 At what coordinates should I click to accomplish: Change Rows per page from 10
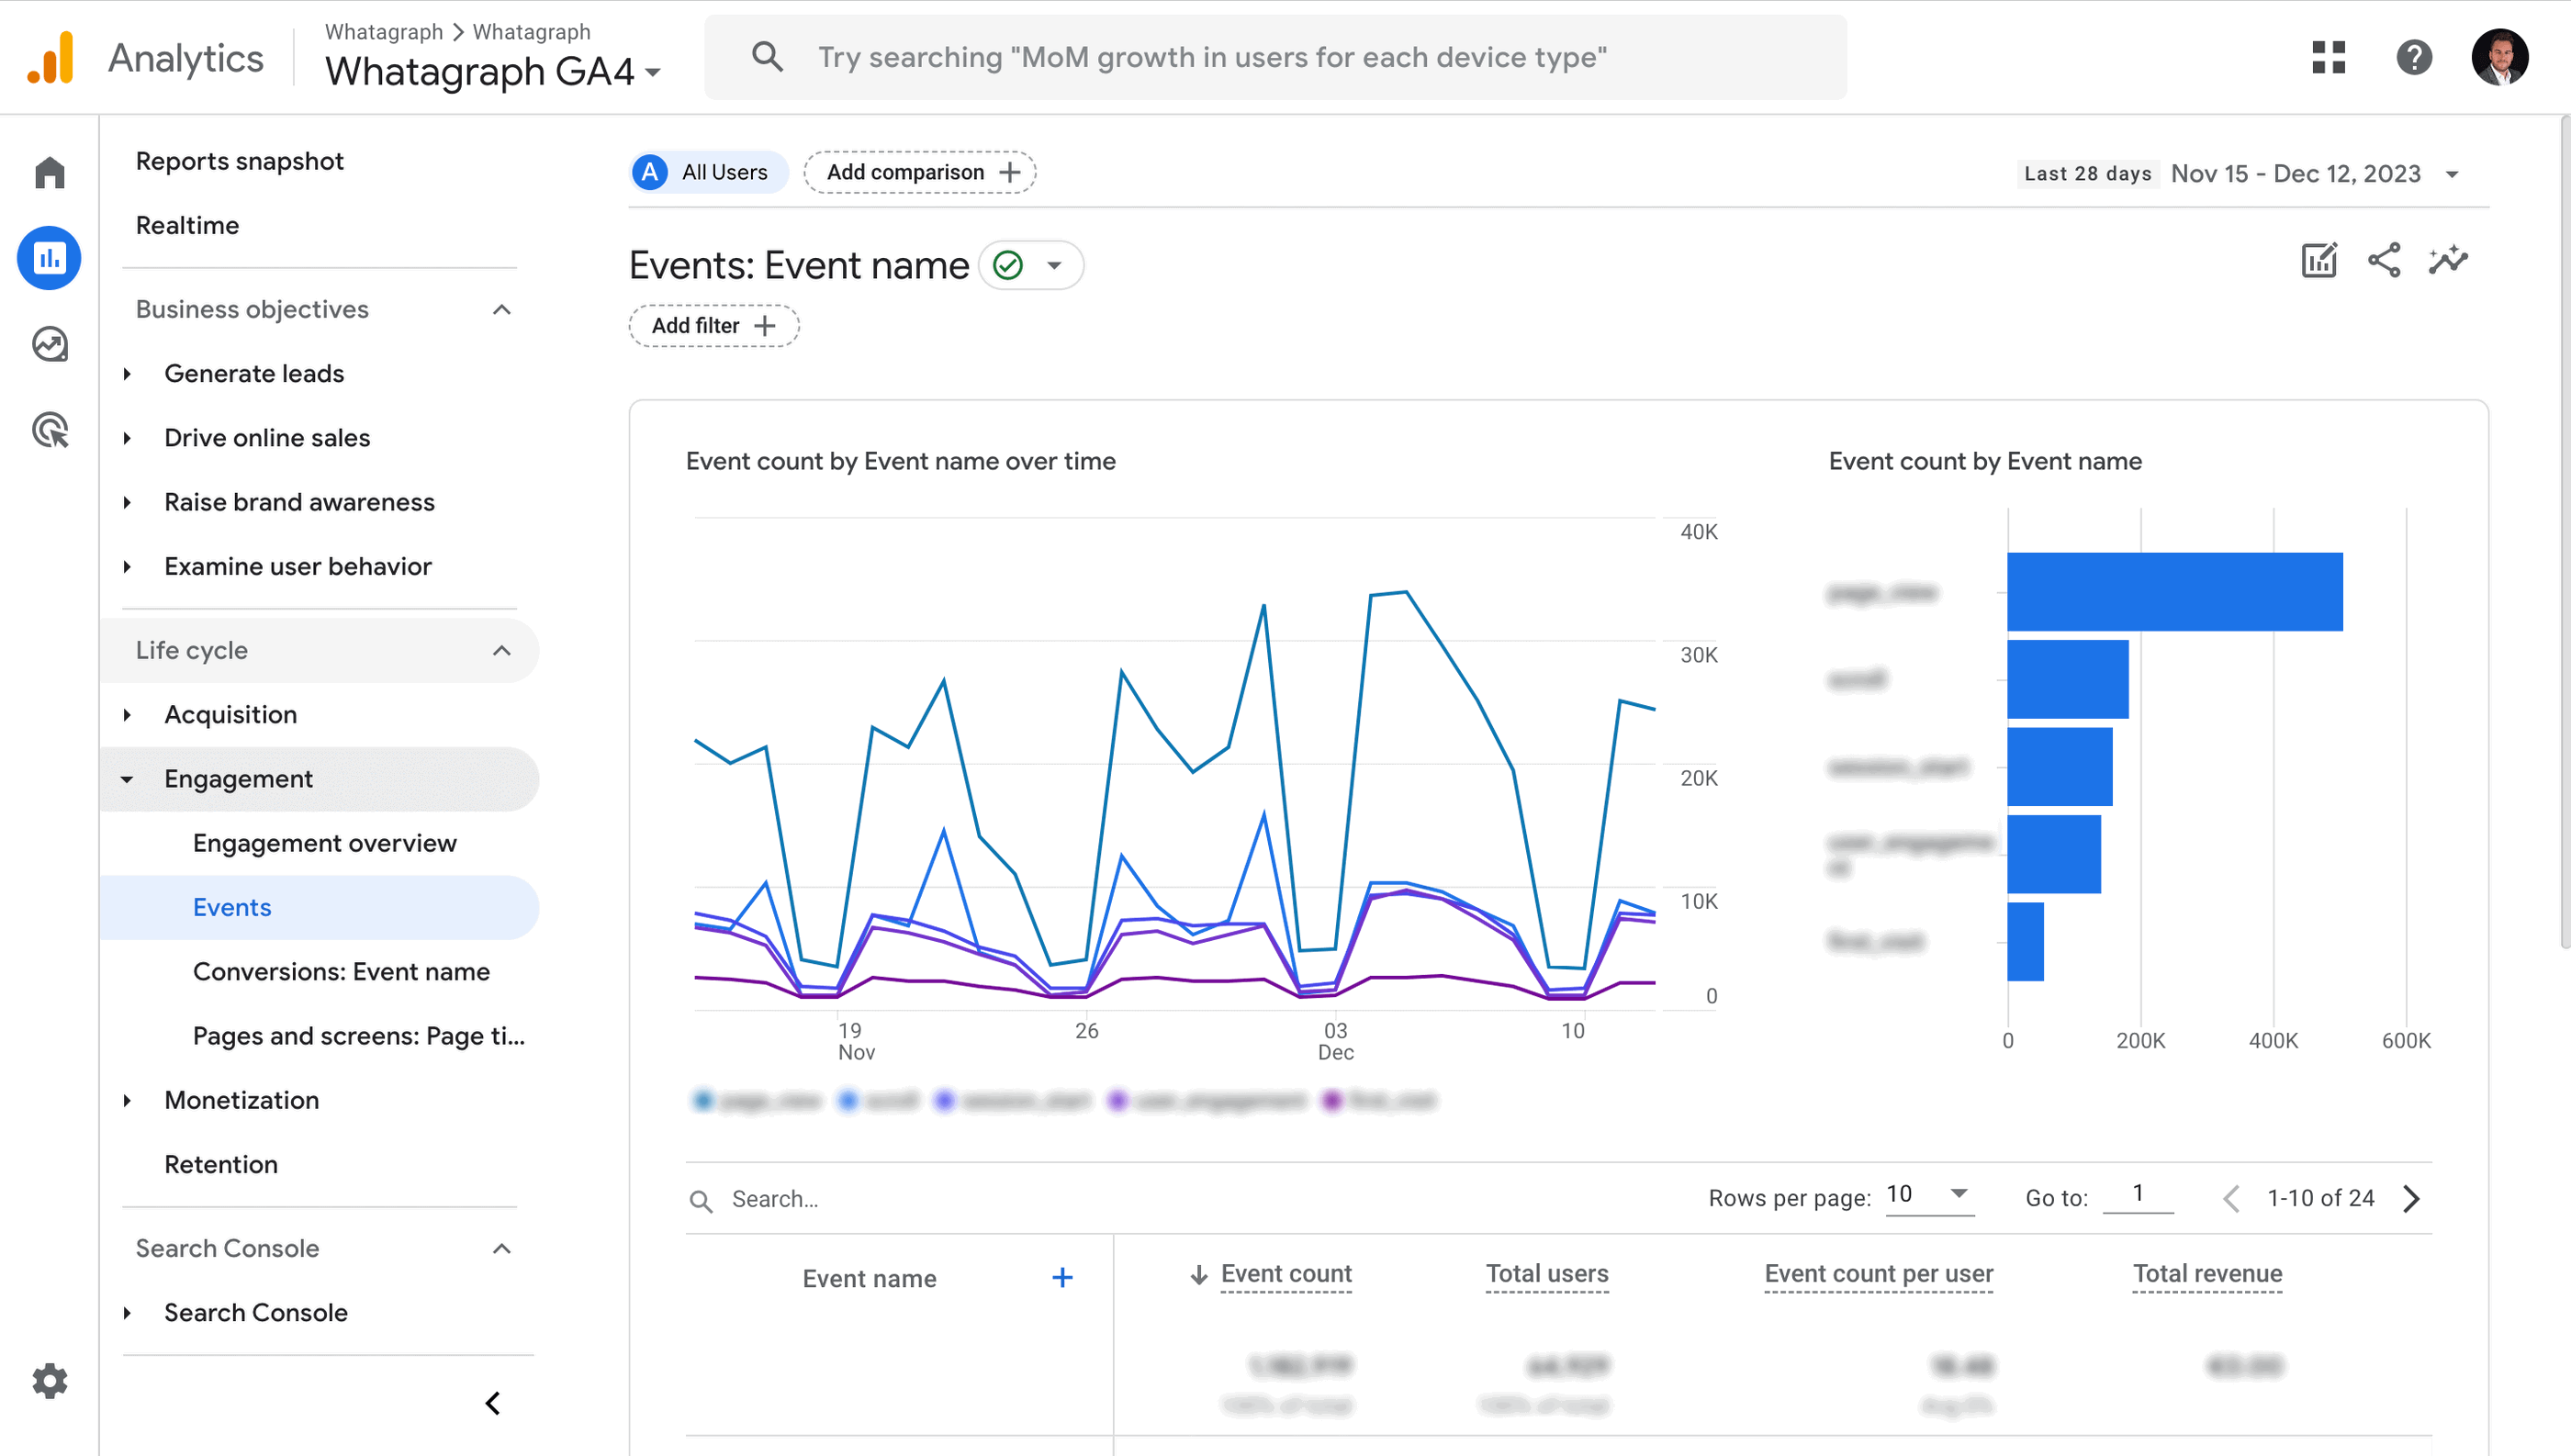[x=1927, y=1194]
